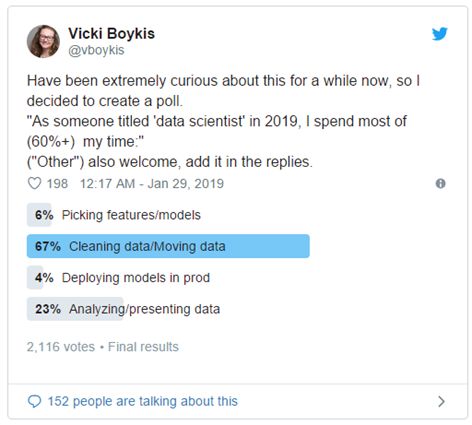
Task: Like the tweet with heart icon
Action: (34, 183)
